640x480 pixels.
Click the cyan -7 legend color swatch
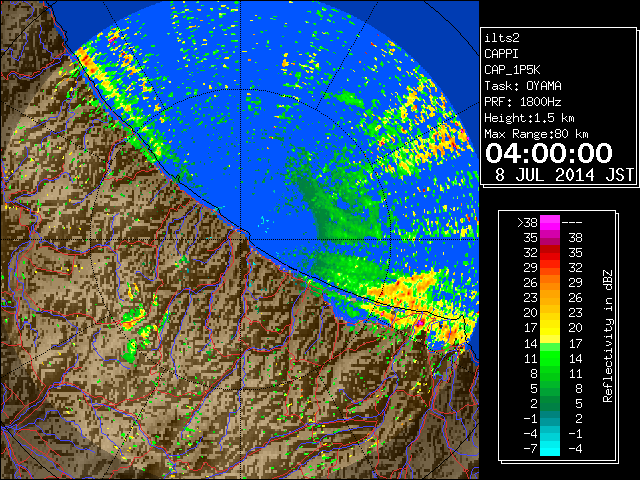(x=550, y=449)
